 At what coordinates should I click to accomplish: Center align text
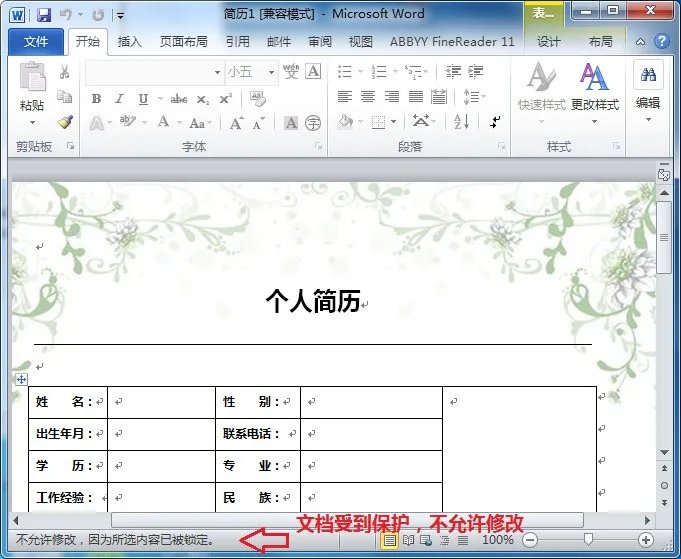[x=368, y=96]
